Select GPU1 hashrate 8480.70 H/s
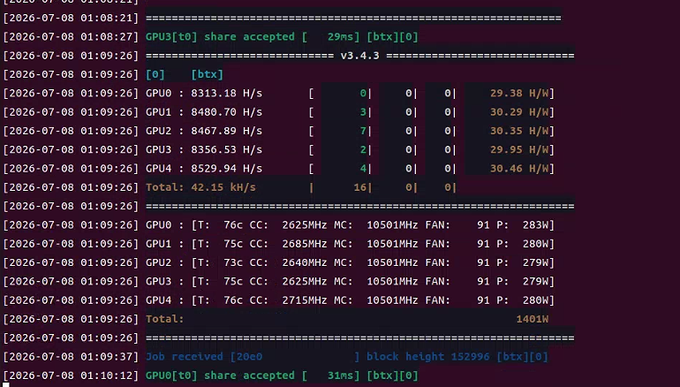The image size is (680, 387). (x=226, y=112)
